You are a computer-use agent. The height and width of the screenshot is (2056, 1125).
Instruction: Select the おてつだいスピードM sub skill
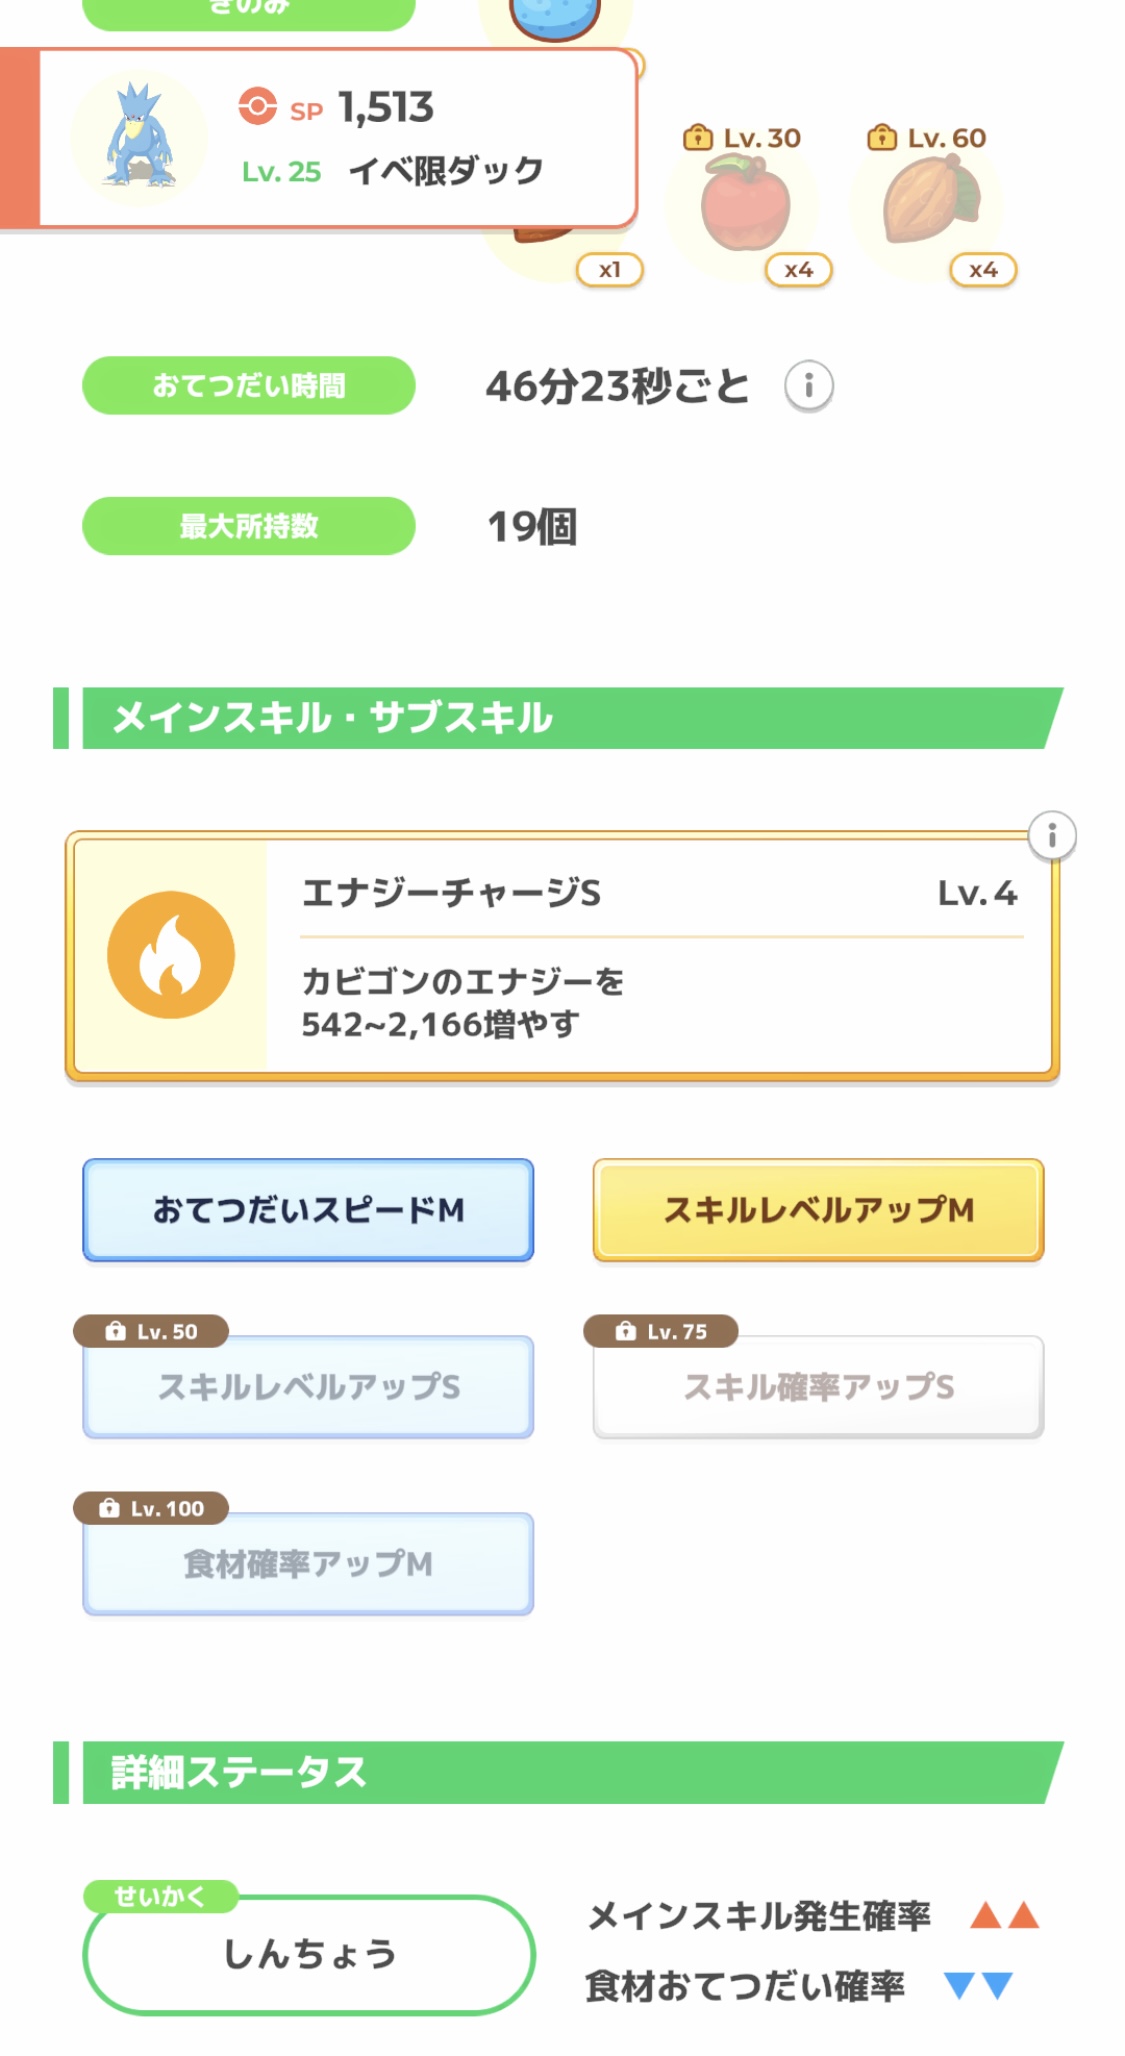click(x=308, y=1210)
